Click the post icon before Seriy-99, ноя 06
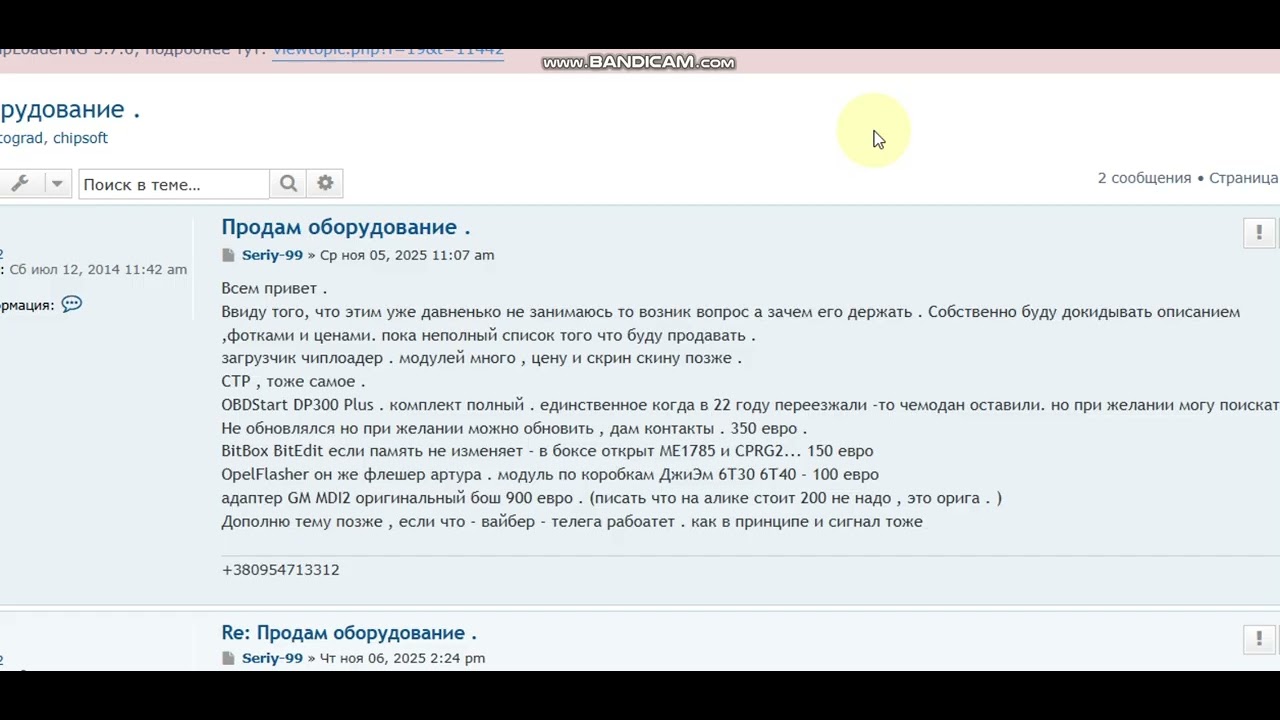Viewport: 1280px width, 720px height. [228, 658]
